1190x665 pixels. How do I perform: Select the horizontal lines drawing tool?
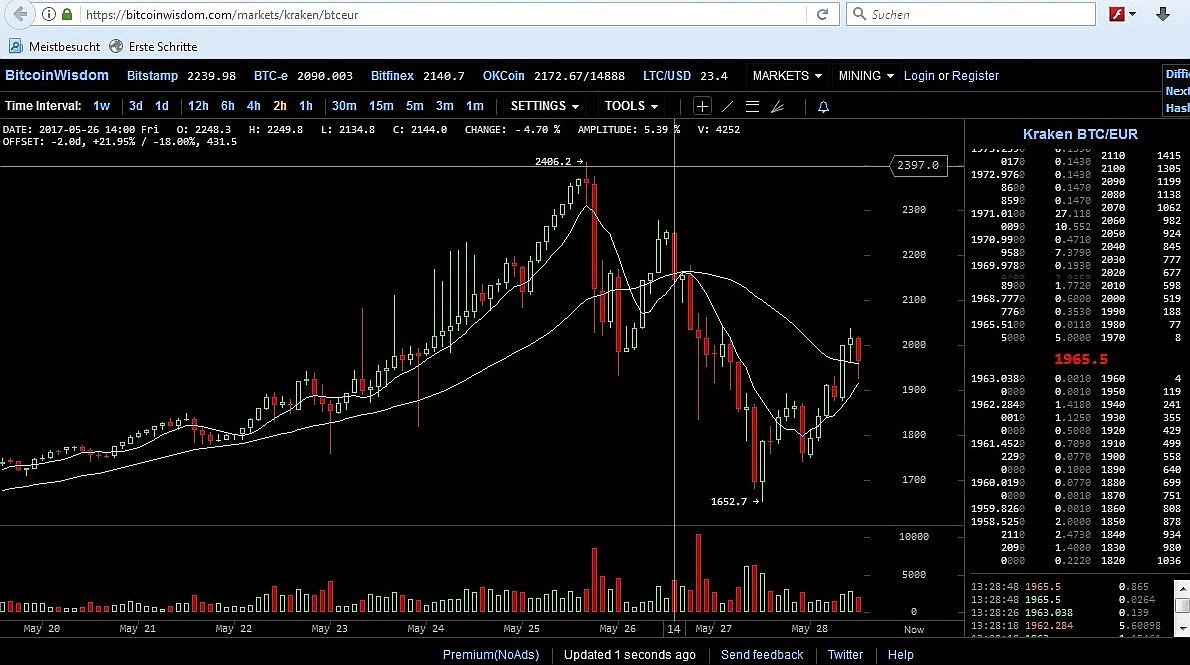pyautogui.click(x=752, y=106)
